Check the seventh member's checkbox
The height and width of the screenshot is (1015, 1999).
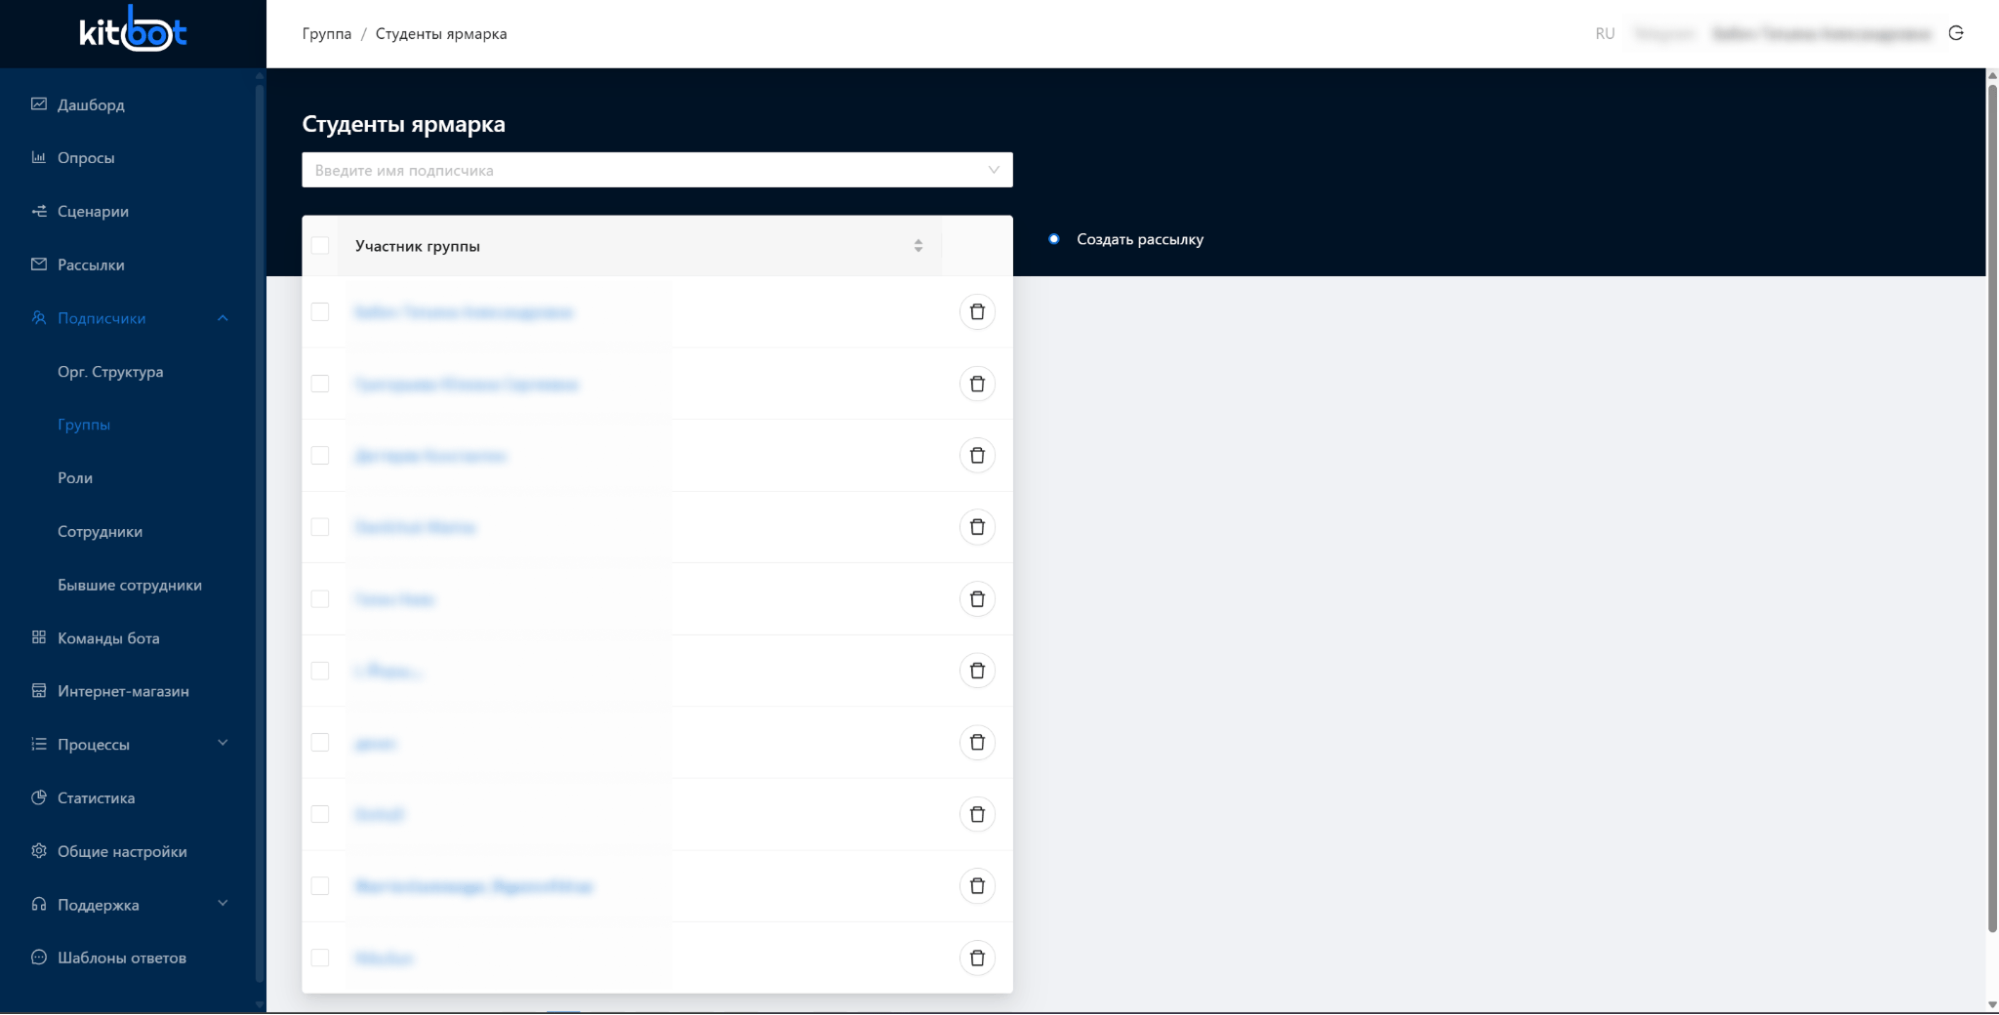[x=320, y=742]
